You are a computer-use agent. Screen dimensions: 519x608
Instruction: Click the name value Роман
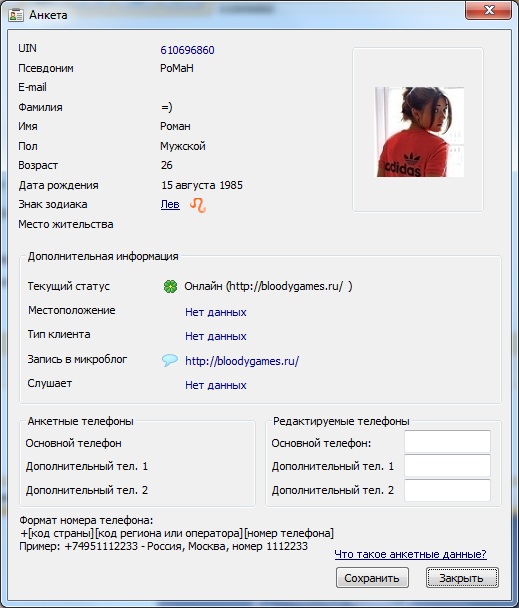(175, 126)
